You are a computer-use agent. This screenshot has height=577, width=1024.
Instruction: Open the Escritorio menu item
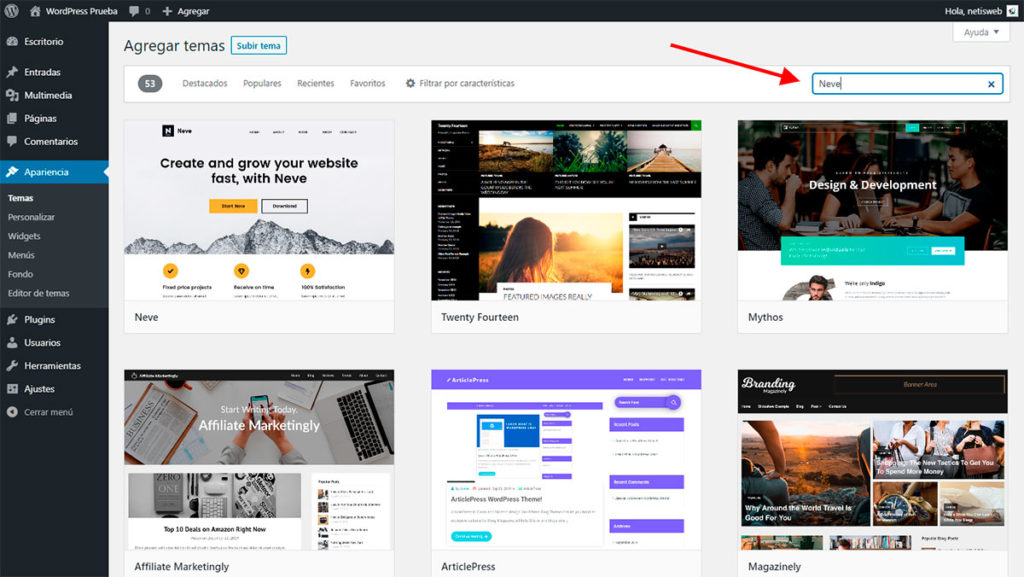pyautogui.click(x=44, y=41)
